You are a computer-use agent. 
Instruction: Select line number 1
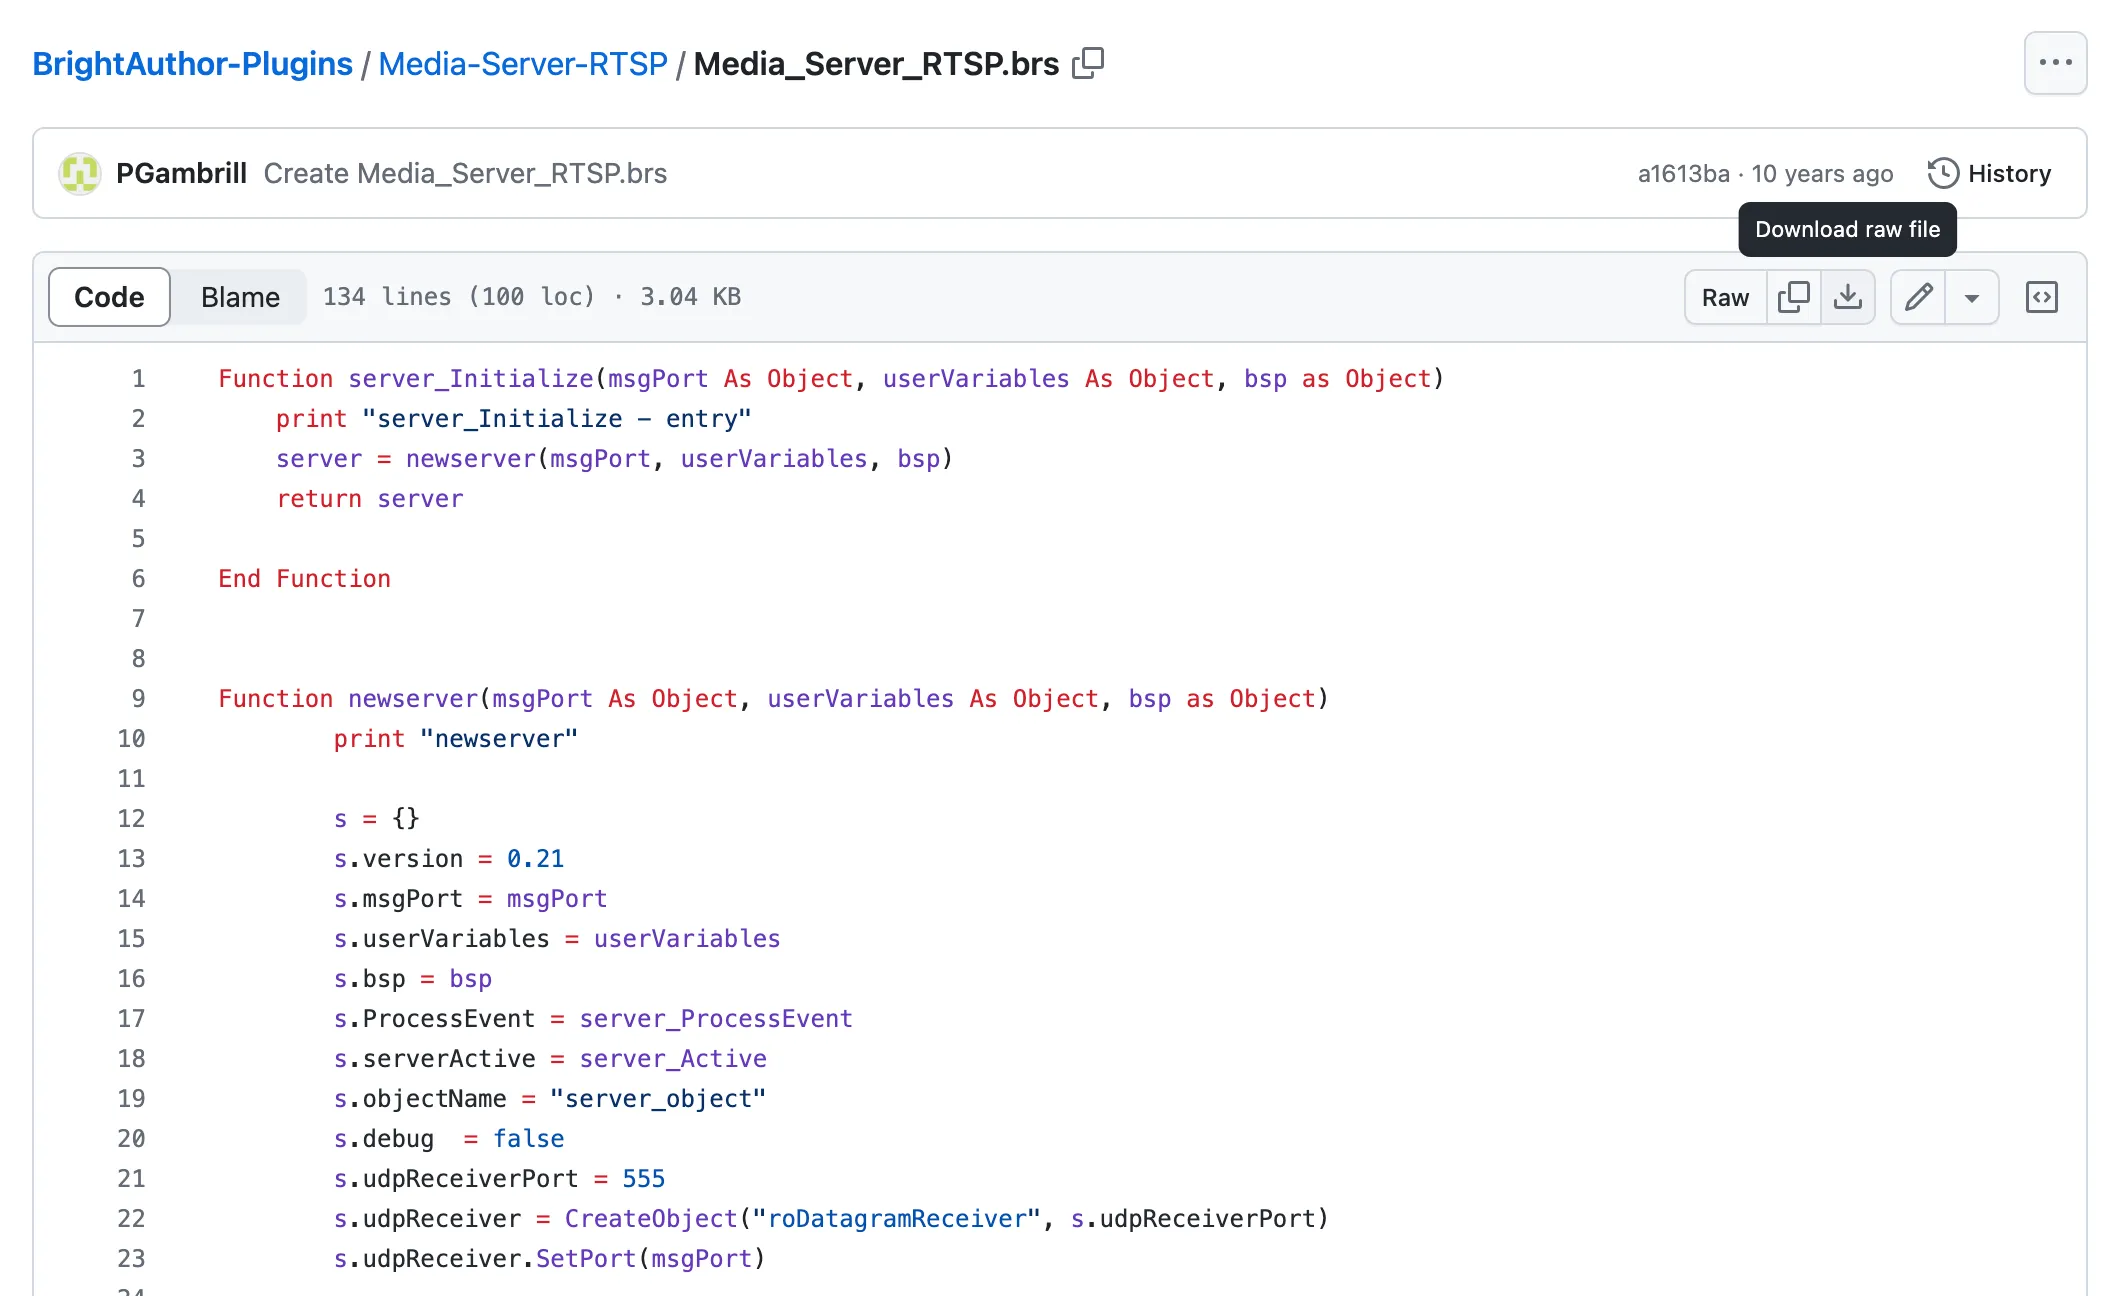[x=138, y=379]
